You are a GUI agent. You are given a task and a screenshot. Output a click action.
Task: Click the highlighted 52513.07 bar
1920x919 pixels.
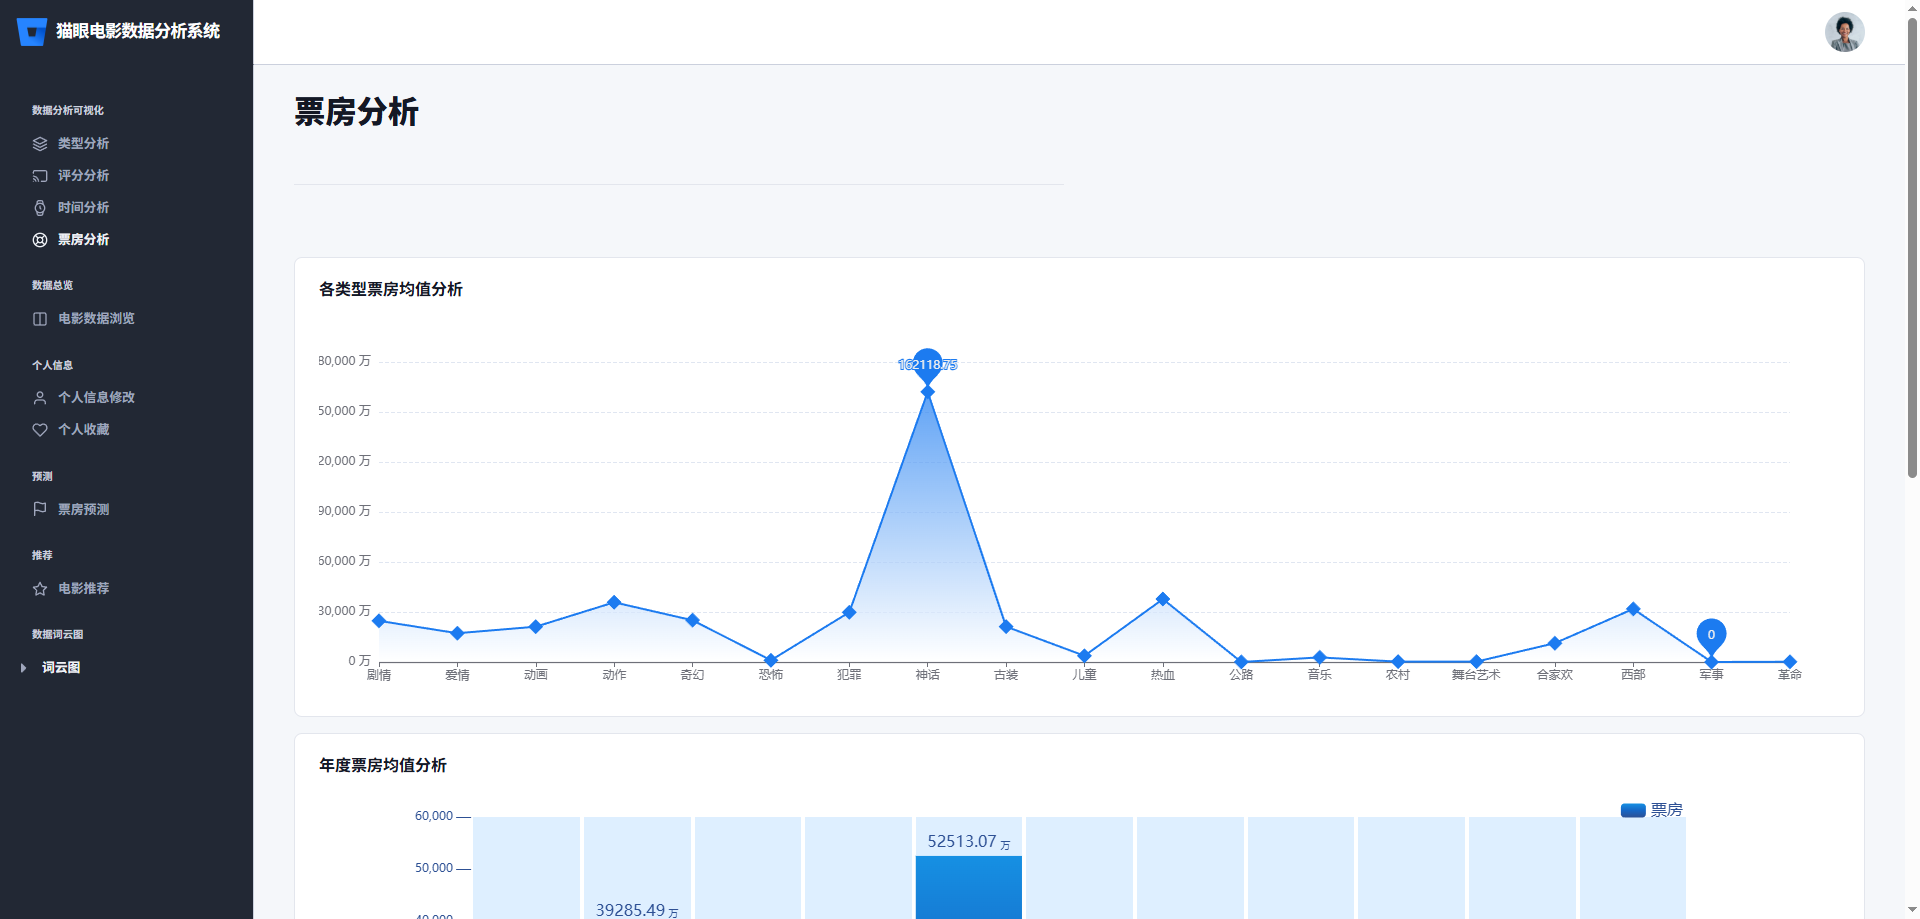pos(968,888)
